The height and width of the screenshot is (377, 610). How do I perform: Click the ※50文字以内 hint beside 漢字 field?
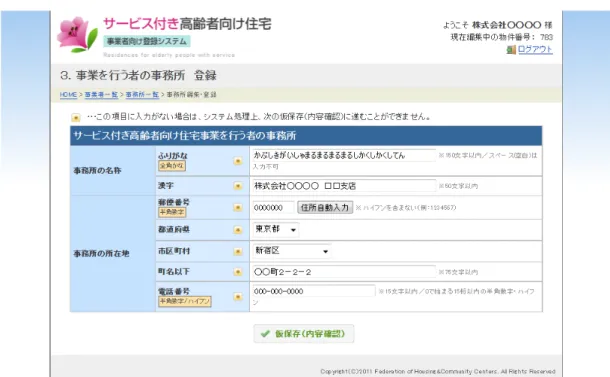click(458, 186)
